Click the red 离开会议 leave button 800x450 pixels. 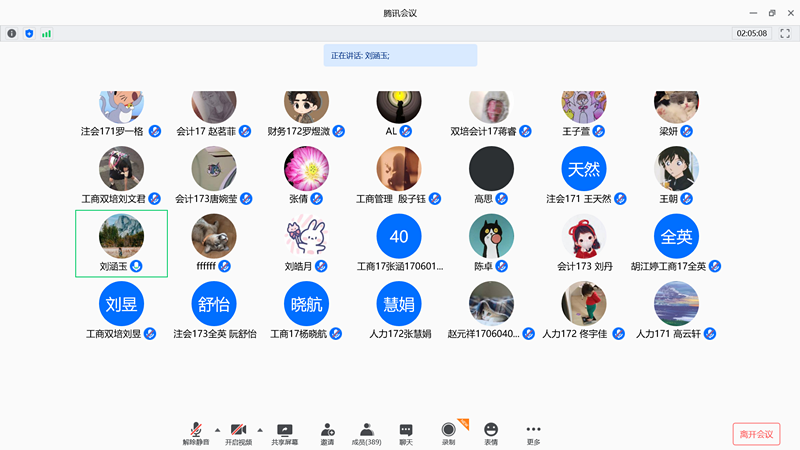click(755, 434)
